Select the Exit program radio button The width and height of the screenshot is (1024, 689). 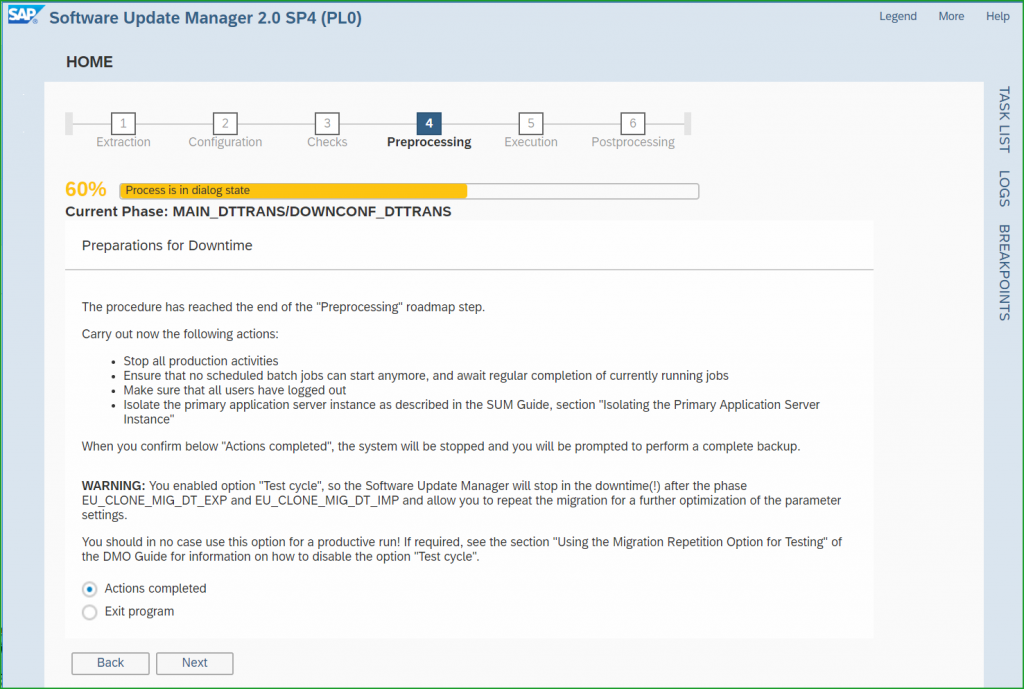[89, 612]
